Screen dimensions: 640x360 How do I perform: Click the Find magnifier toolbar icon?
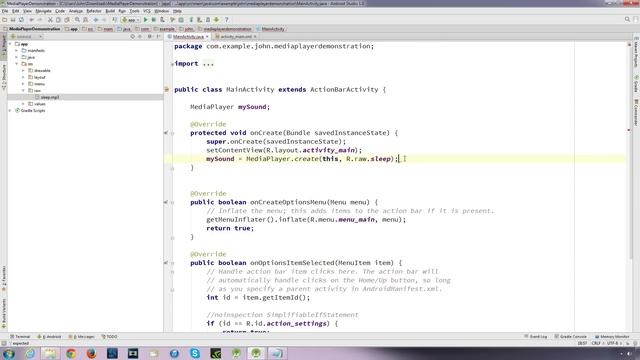pyautogui.click(x=77, y=20)
